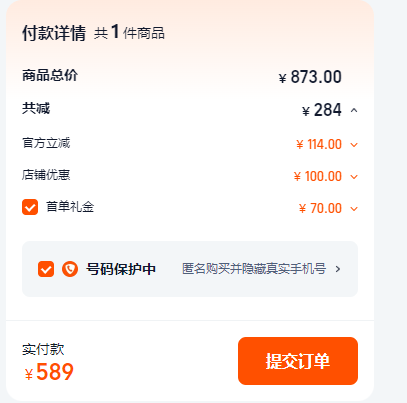Viewport: 407px width, 403px height.
Task: Expand the 官方立减 chevron
Action: pyautogui.click(x=354, y=145)
